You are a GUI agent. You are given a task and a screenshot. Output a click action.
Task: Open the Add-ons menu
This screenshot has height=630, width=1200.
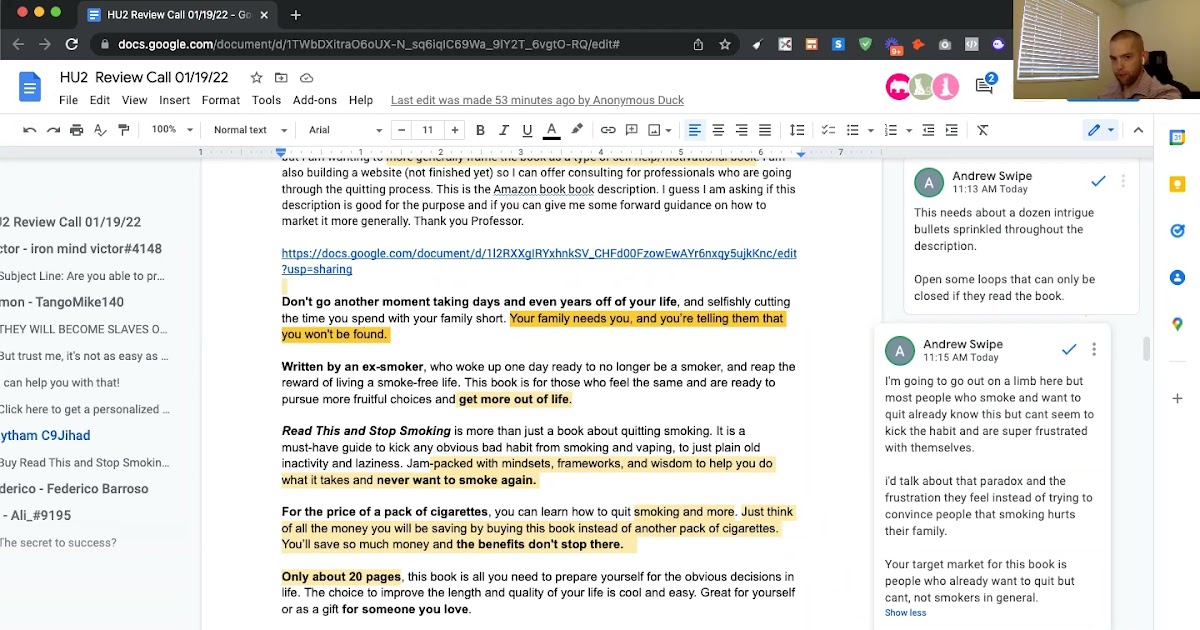point(314,100)
